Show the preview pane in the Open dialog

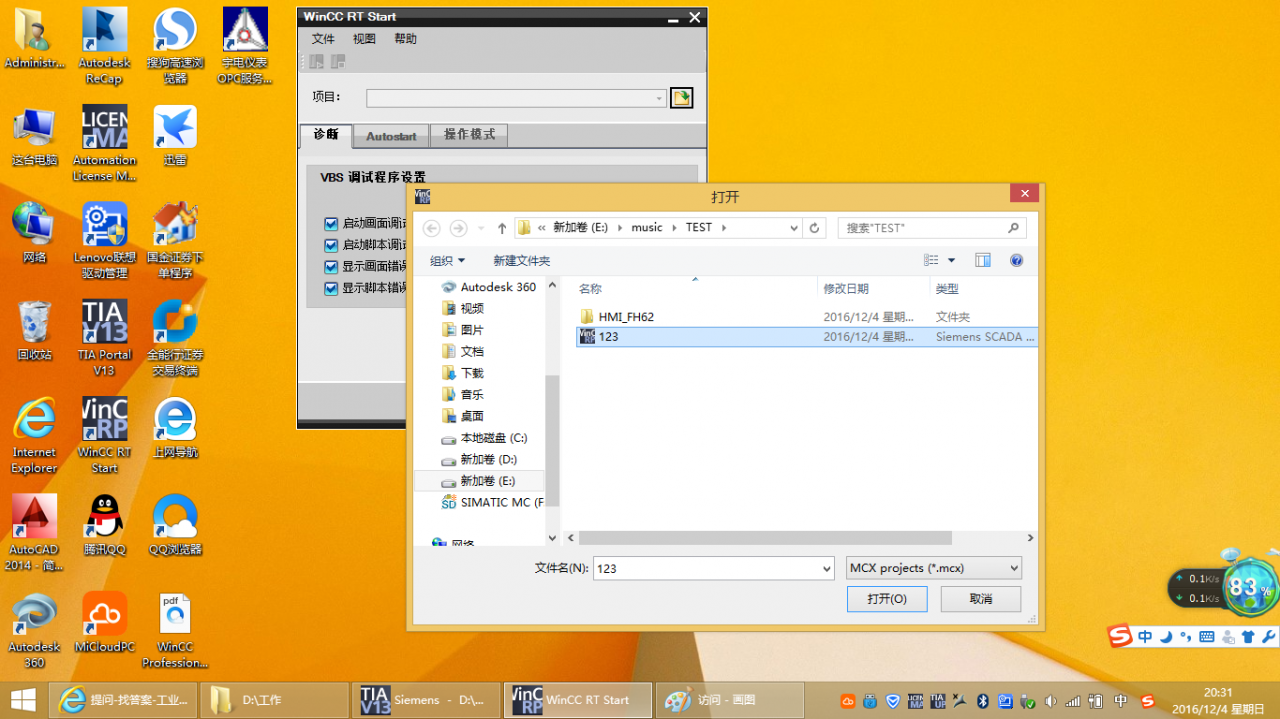coord(982,259)
